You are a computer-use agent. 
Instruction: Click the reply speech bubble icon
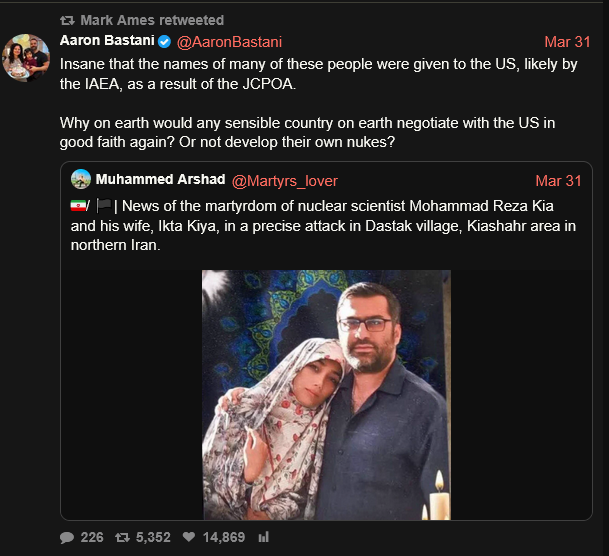pyautogui.click(x=67, y=537)
